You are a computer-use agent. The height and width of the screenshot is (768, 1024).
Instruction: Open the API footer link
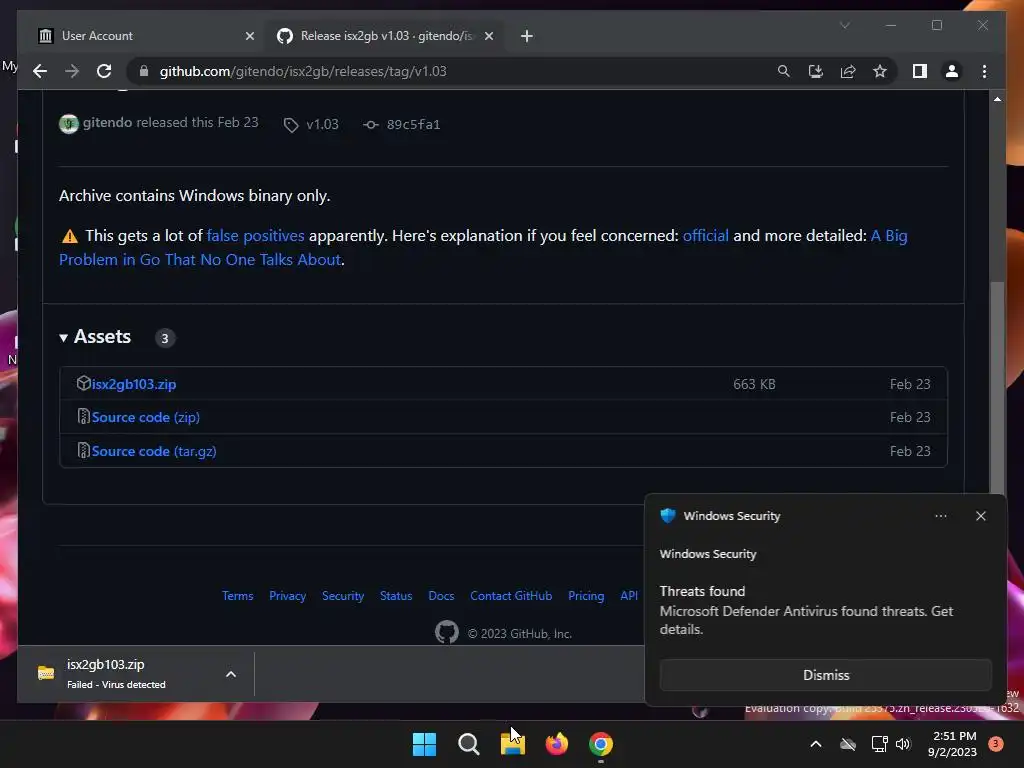(629, 596)
